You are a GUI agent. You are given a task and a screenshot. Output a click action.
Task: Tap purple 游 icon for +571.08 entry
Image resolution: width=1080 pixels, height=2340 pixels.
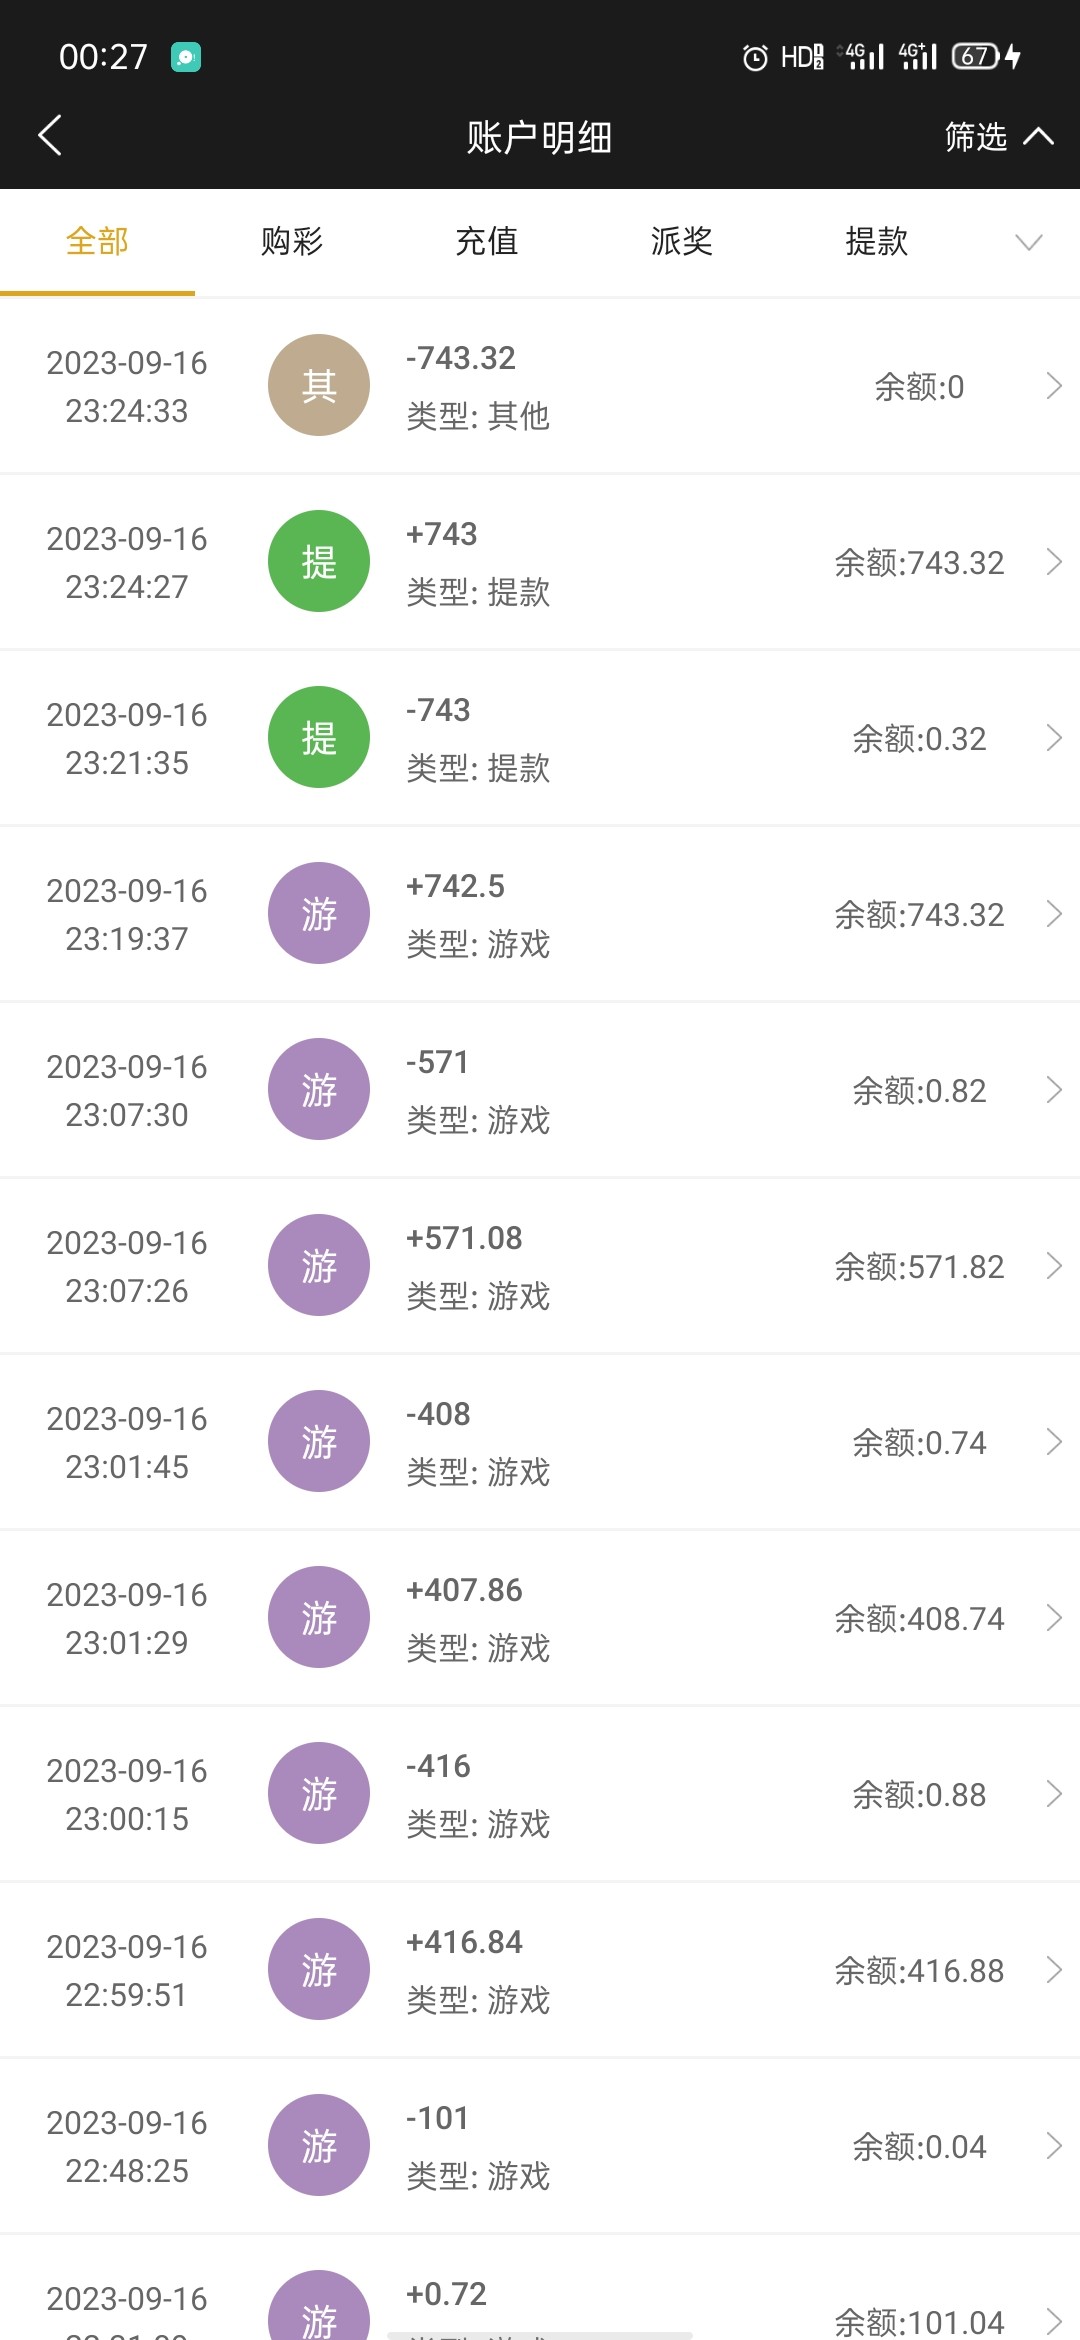click(x=319, y=1265)
